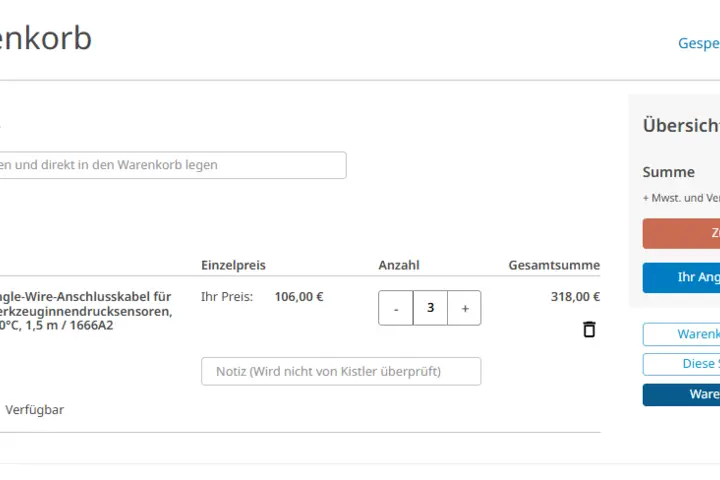Click the Einzelpreis column header
The image size is (720, 480).
point(233,265)
